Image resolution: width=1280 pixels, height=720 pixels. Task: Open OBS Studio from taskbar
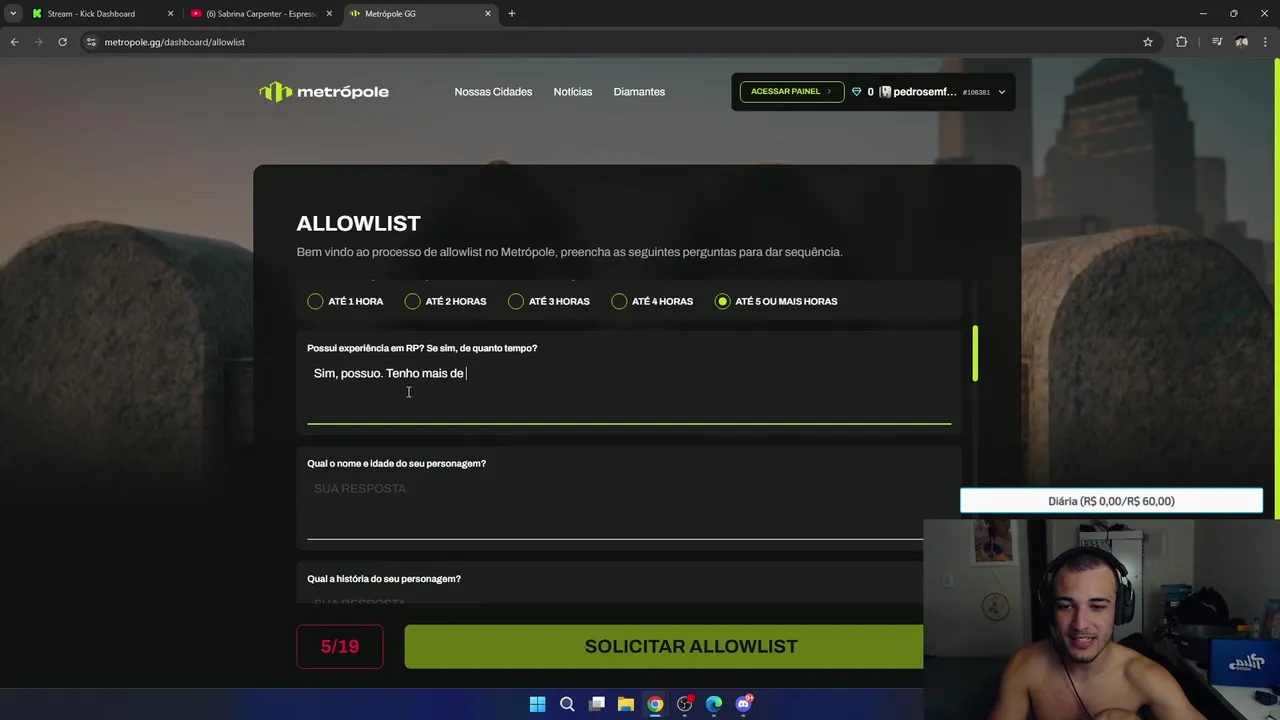tap(685, 704)
